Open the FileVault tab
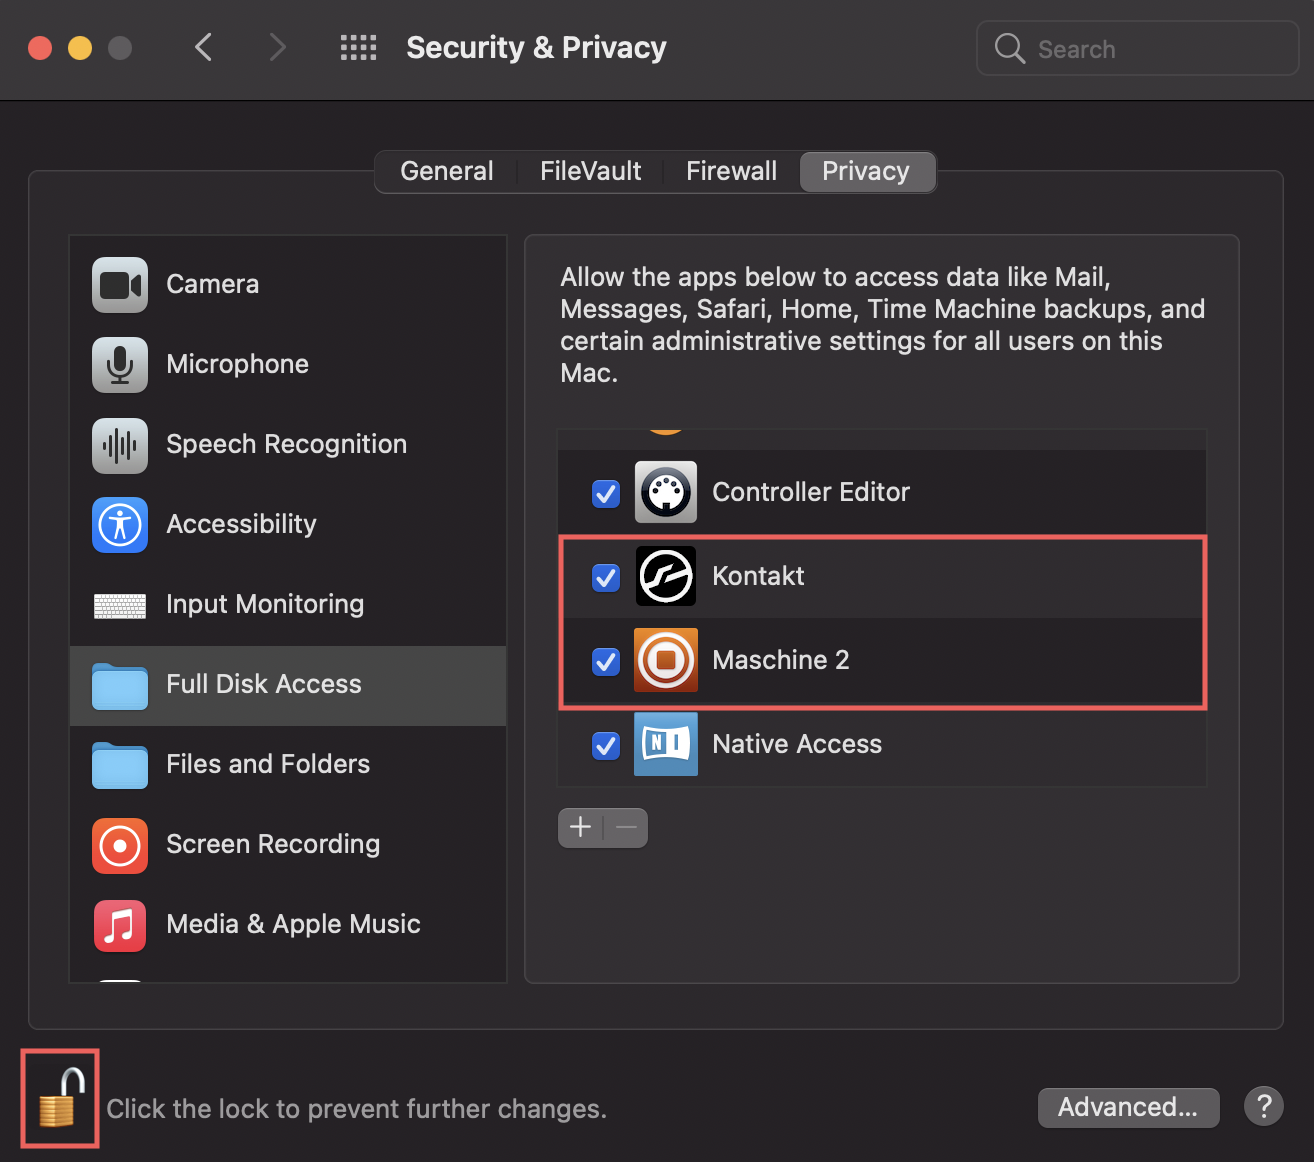 [590, 172]
